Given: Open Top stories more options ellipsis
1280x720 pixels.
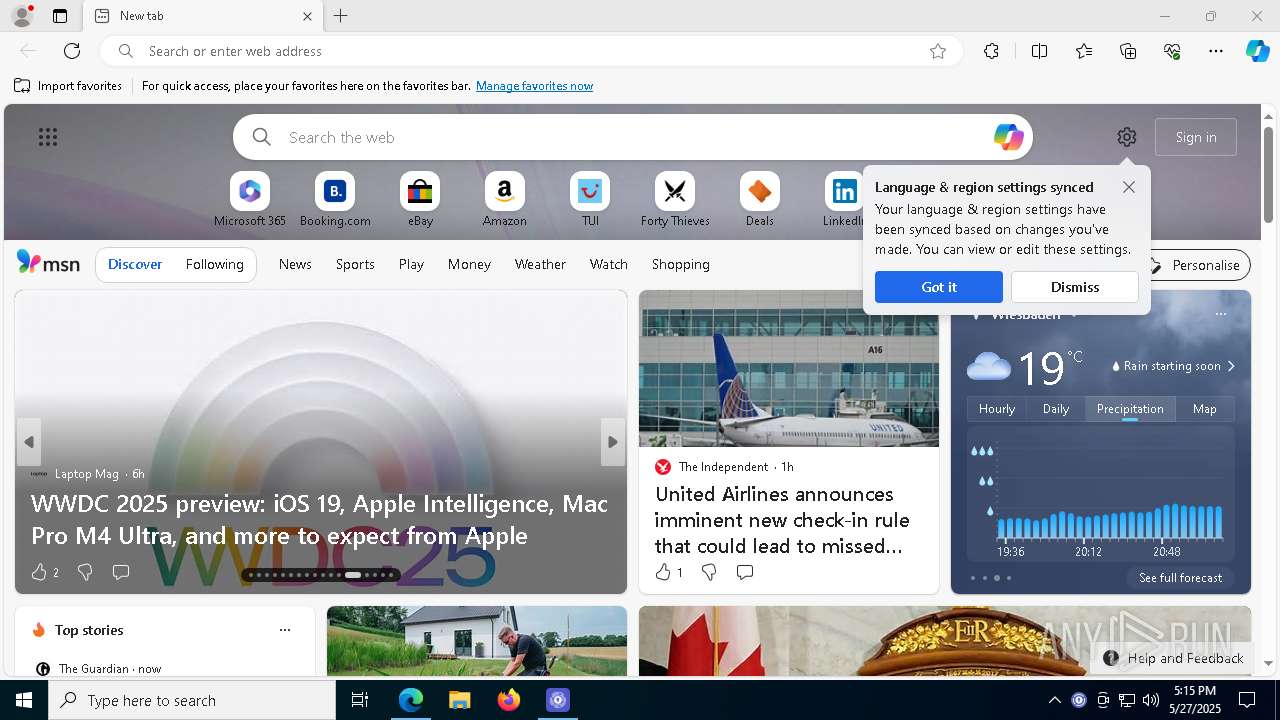Looking at the screenshot, I should (285, 630).
